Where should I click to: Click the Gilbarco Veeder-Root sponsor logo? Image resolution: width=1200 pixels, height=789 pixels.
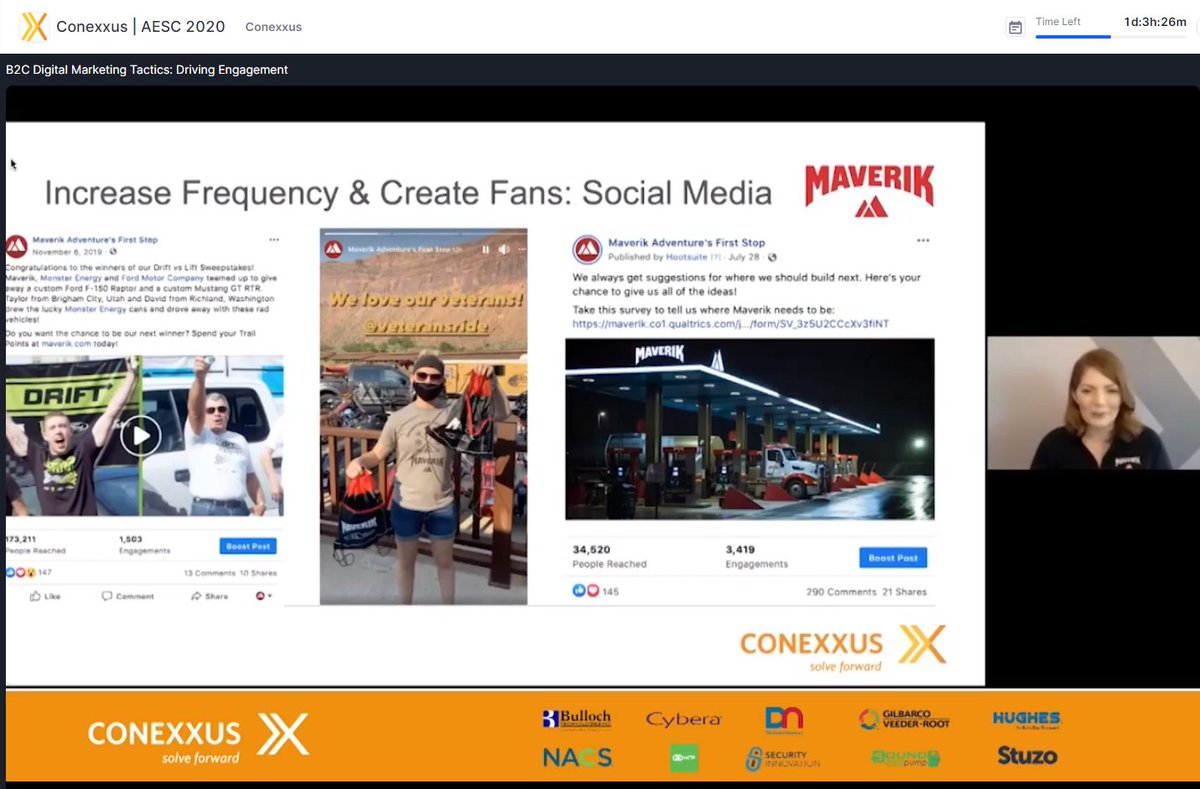[x=904, y=719]
